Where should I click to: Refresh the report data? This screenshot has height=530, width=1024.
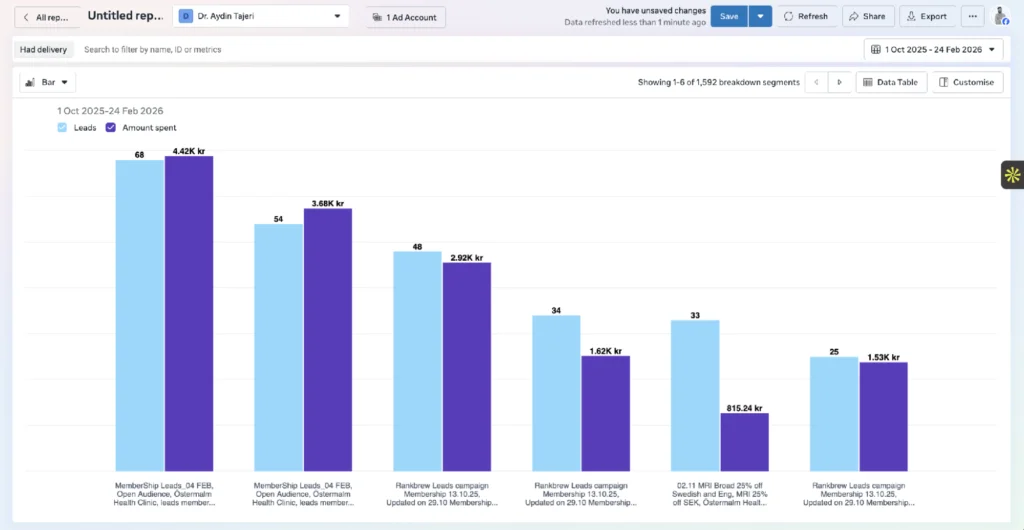coord(807,16)
